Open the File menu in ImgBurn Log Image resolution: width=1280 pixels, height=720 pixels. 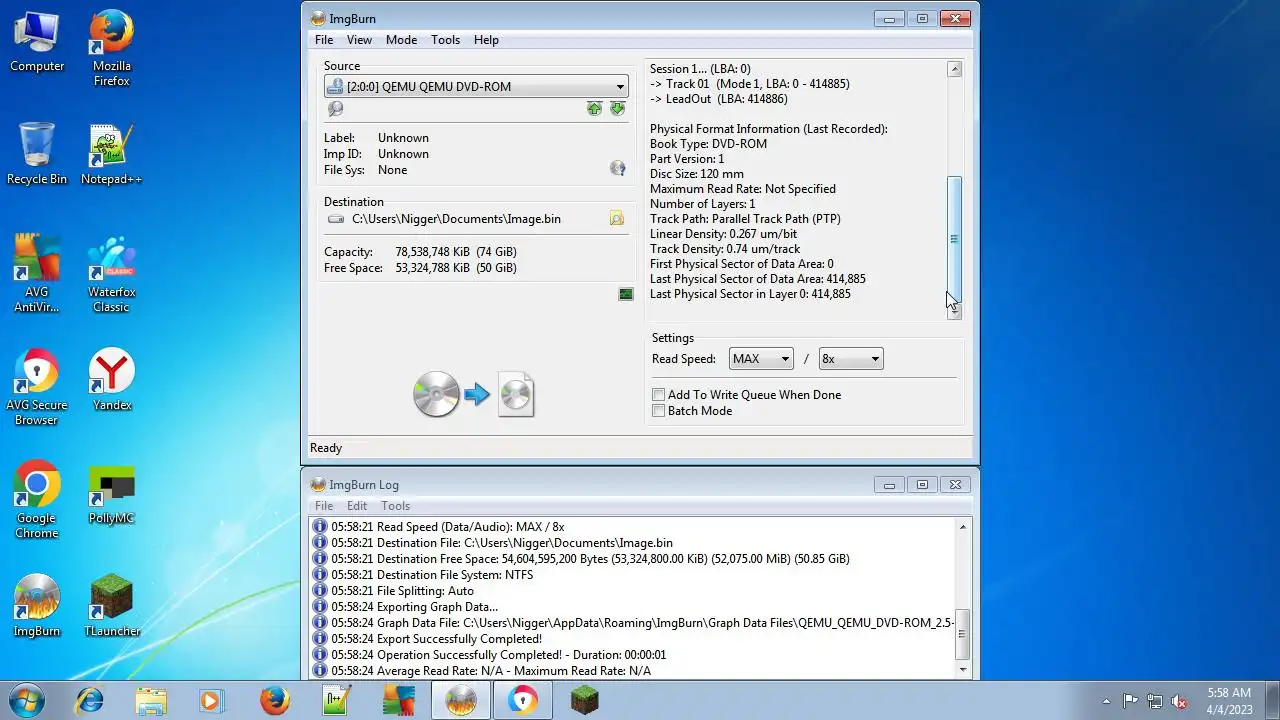[324, 506]
